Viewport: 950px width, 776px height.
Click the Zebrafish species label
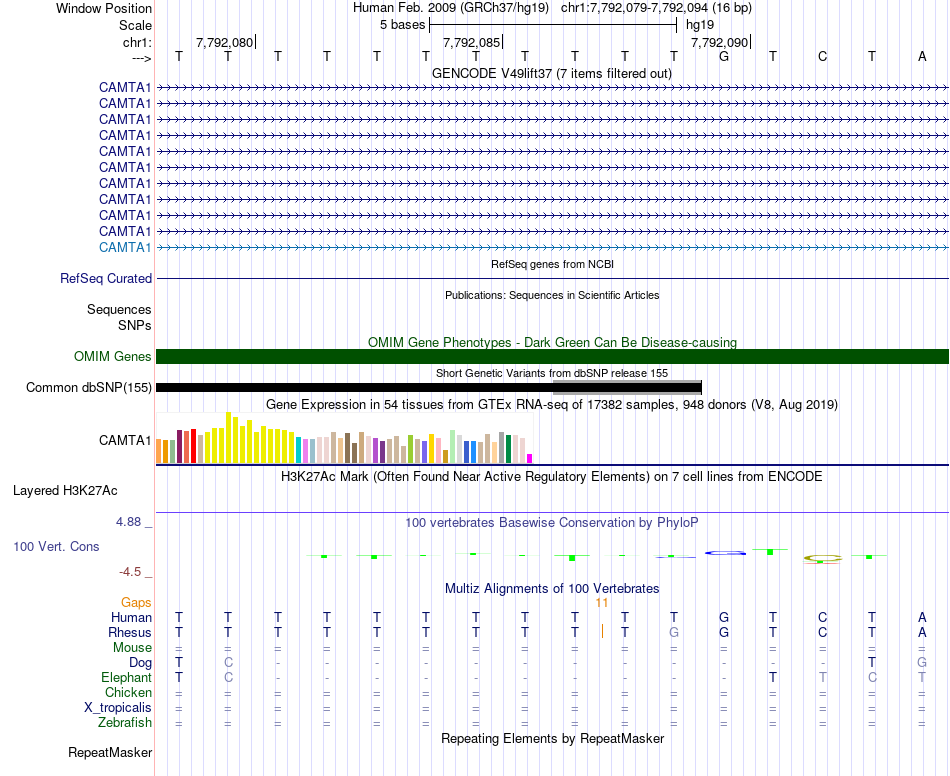(125, 723)
